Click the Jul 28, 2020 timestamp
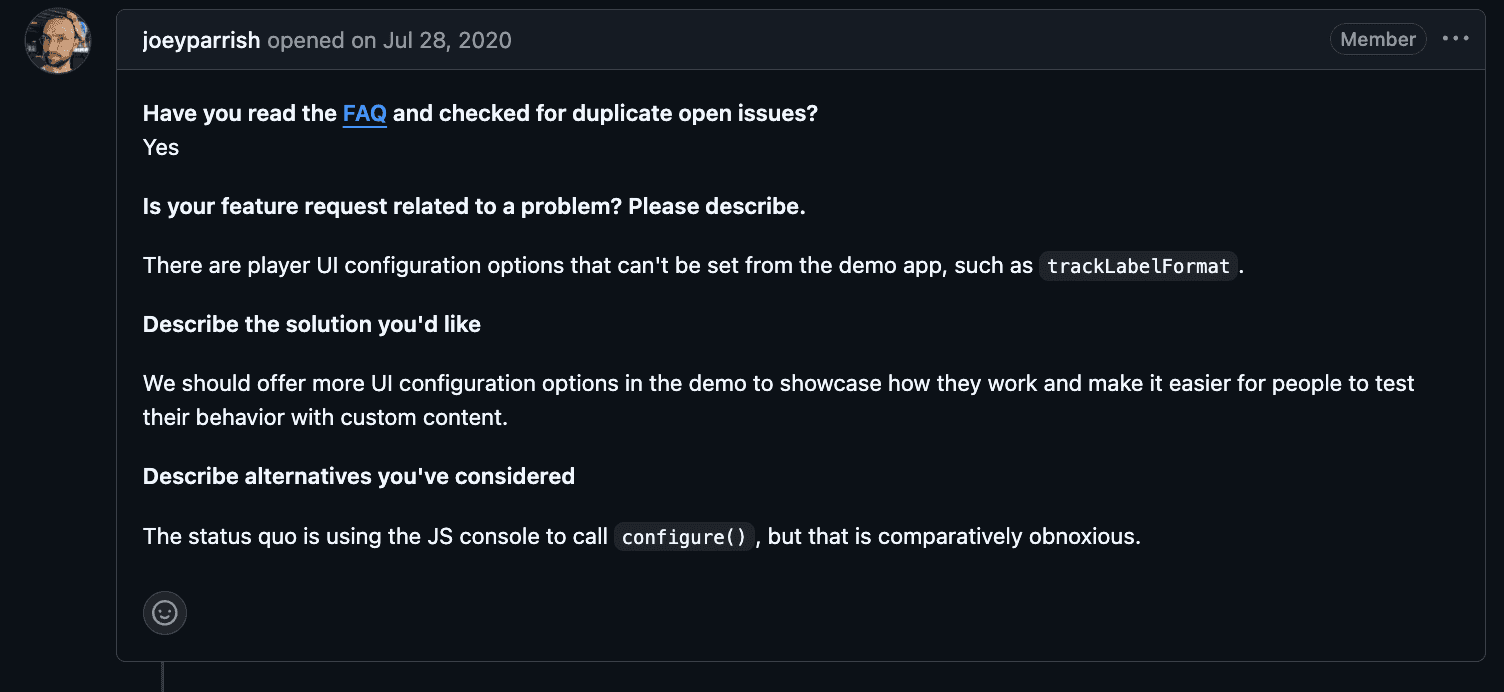Viewport: 1504px width, 692px height. point(446,40)
